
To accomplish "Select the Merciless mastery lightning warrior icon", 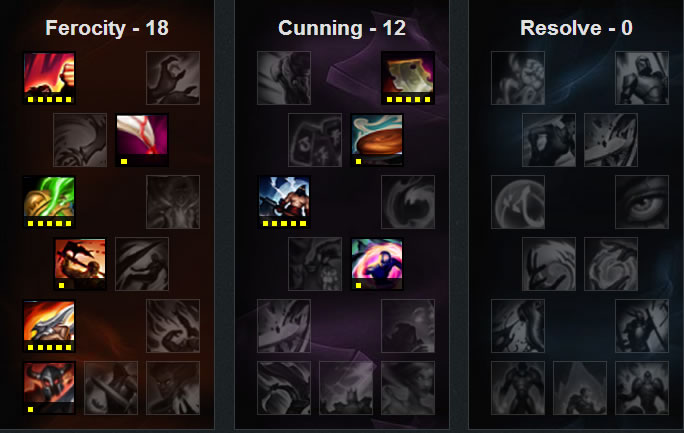I will tap(284, 202).
